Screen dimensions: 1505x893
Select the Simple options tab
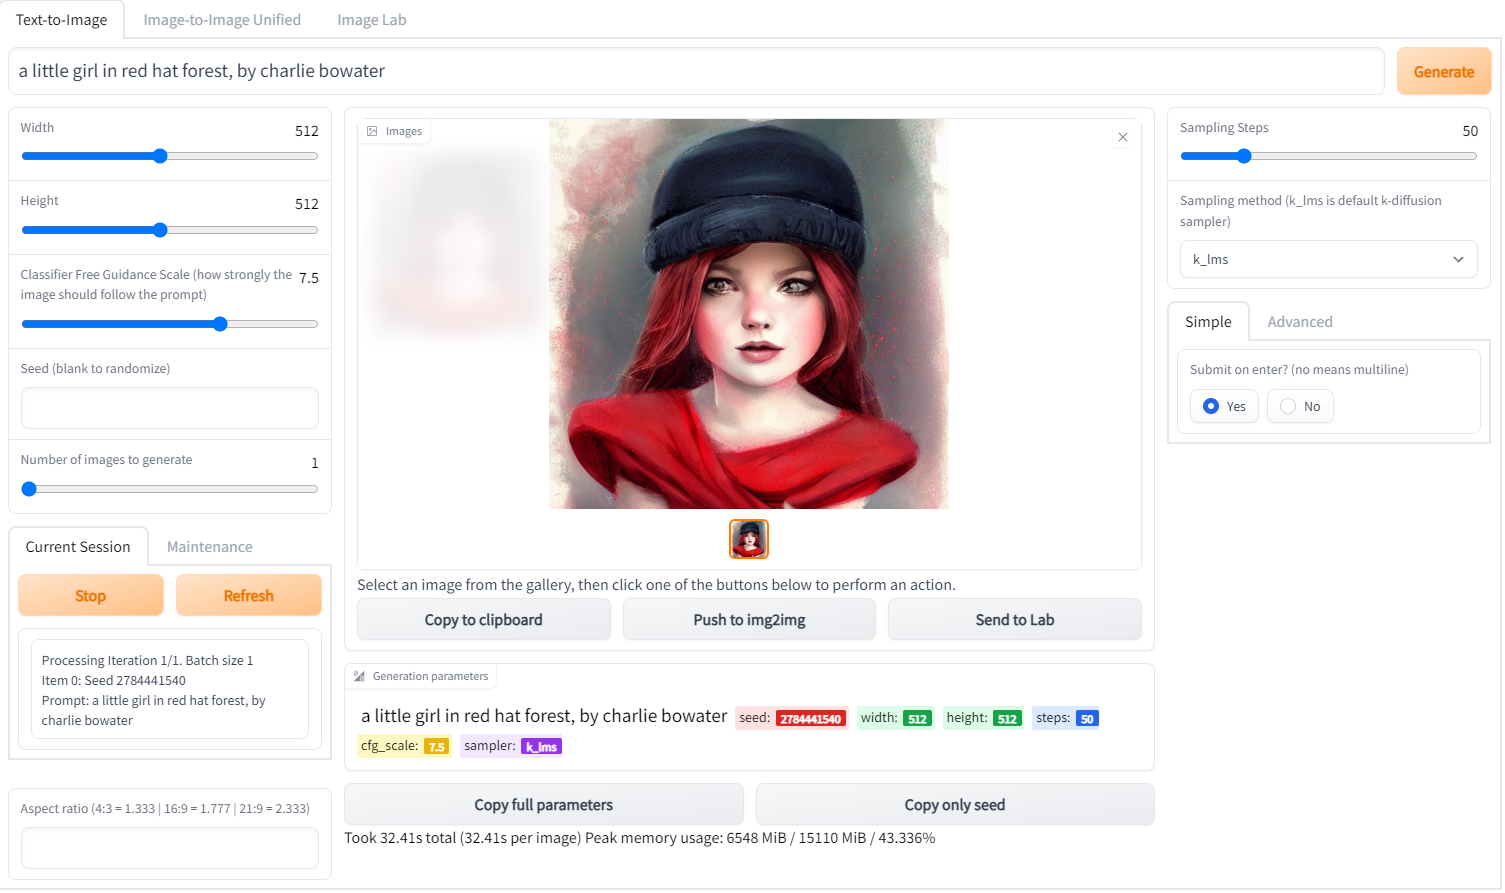pos(1208,322)
